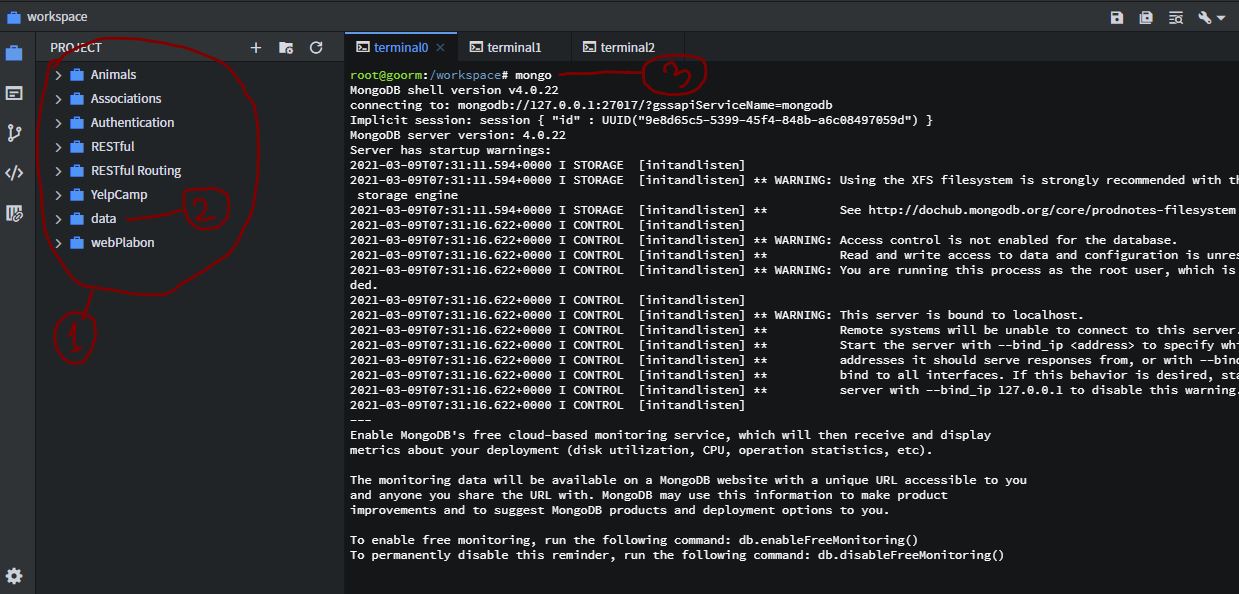The image size is (1239, 594).
Task: Click the Save icon in the top toolbar
Action: (x=1117, y=17)
